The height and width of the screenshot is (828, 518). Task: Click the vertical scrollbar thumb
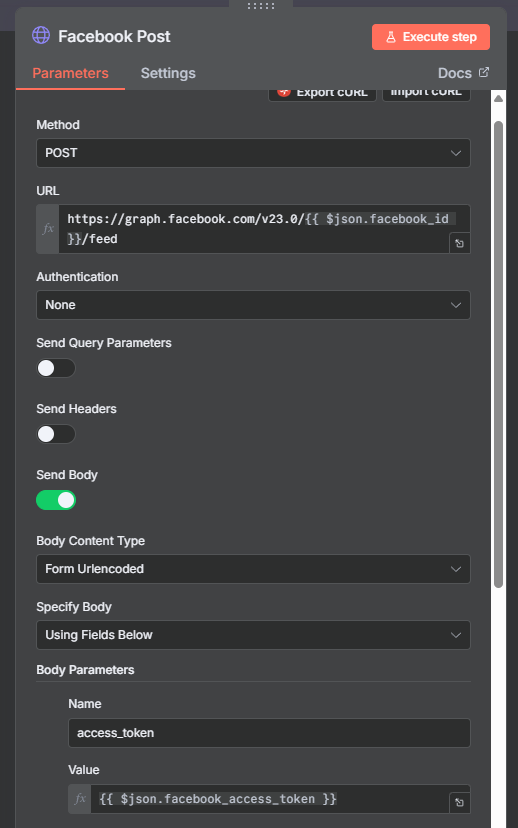click(x=498, y=354)
